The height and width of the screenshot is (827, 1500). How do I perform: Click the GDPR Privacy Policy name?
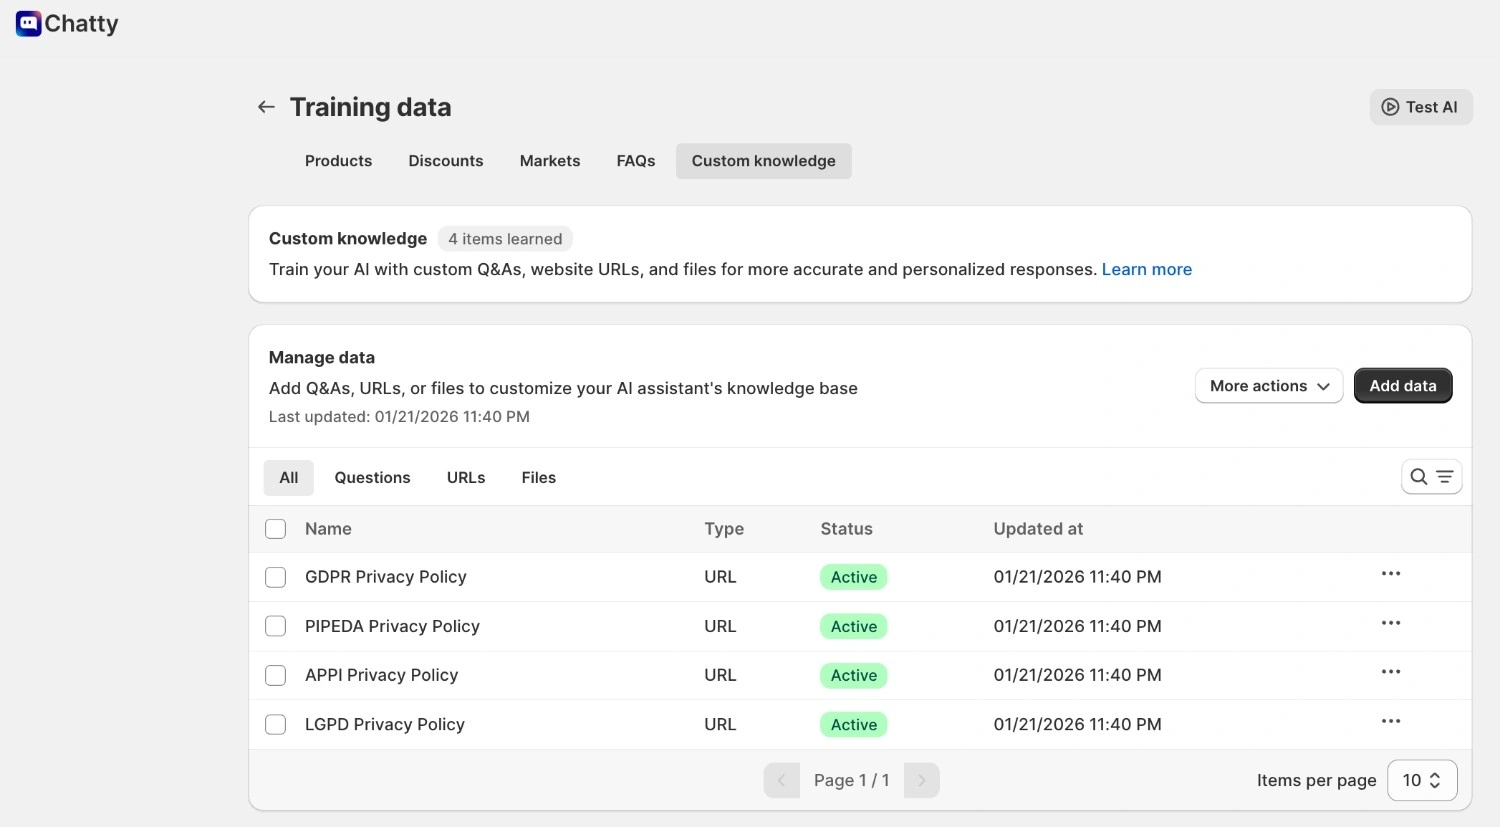click(x=386, y=577)
